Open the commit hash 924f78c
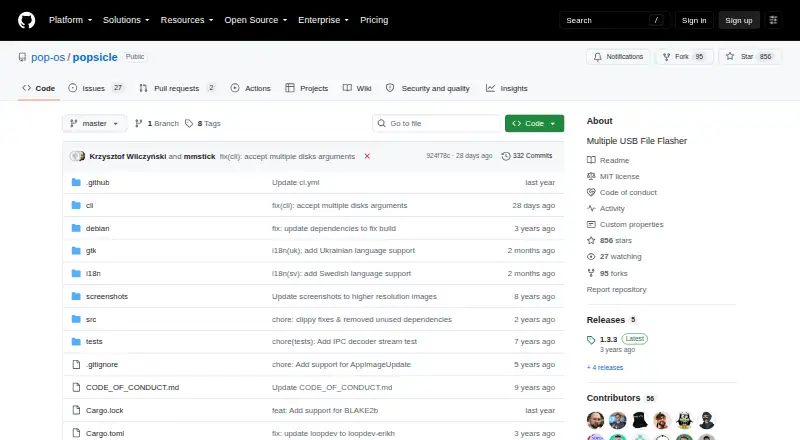The image size is (800, 440). 438,156
